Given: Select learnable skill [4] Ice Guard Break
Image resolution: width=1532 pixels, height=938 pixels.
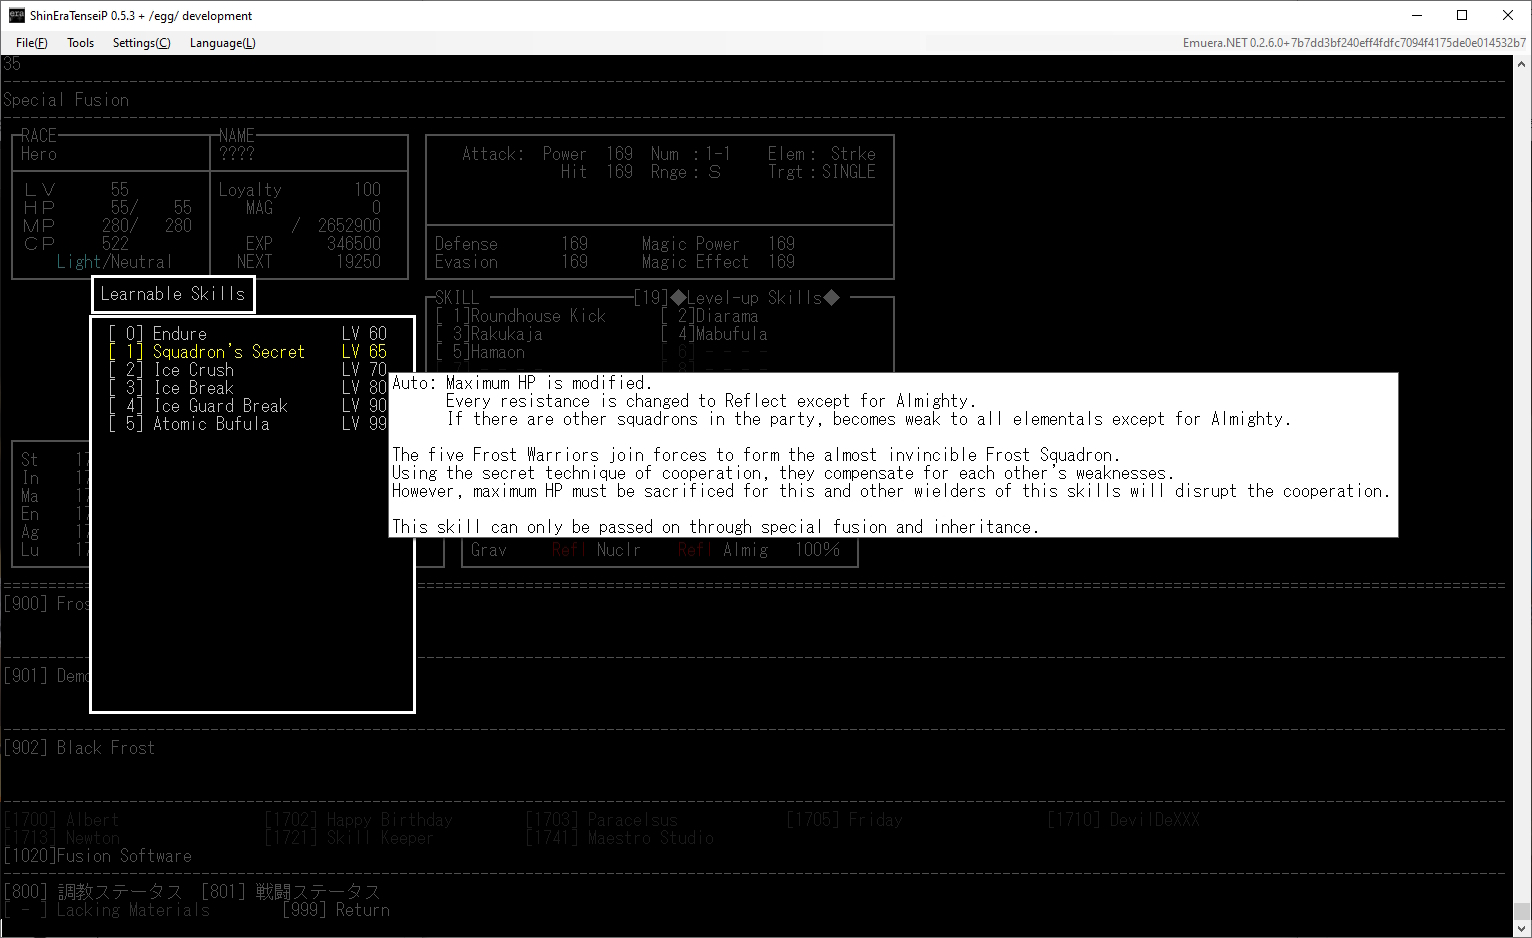Looking at the screenshot, I should (247, 406).
